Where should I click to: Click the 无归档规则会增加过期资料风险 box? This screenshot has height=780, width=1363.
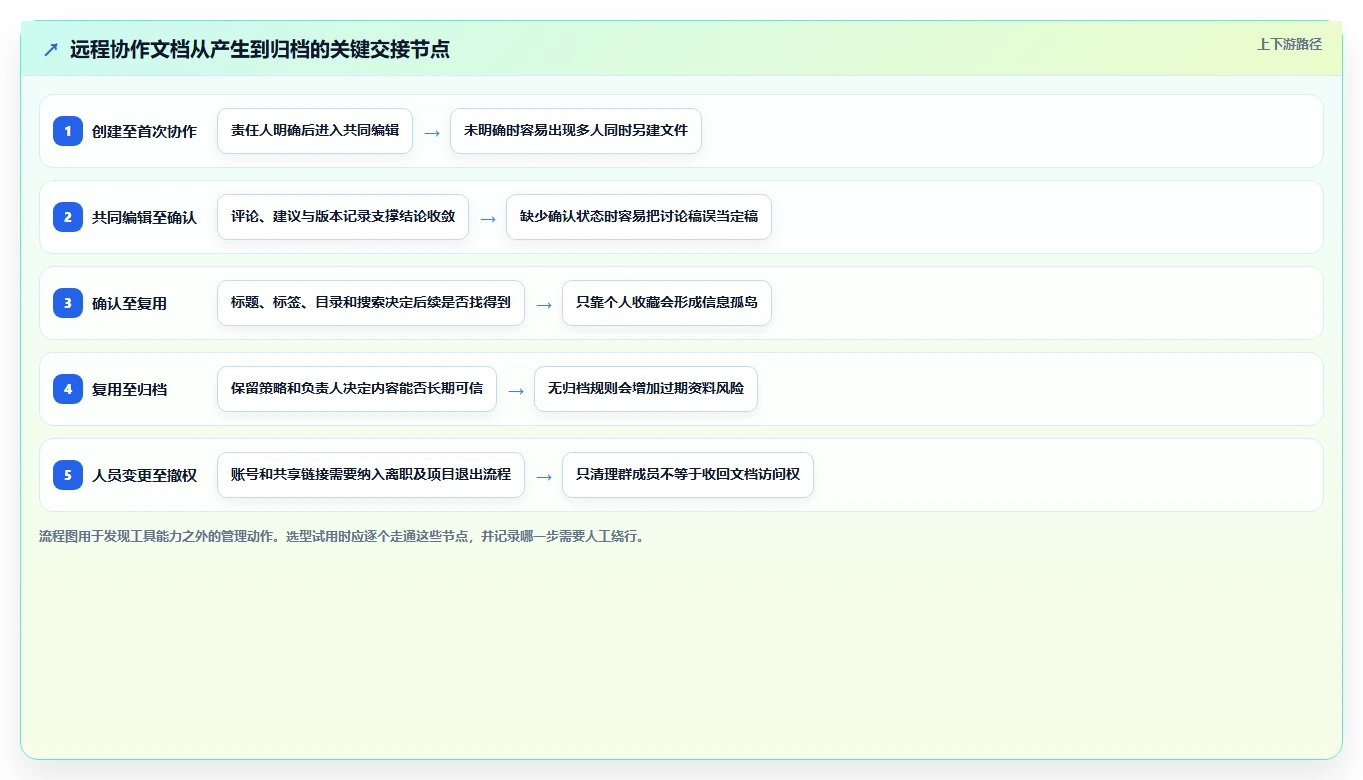[646, 389]
